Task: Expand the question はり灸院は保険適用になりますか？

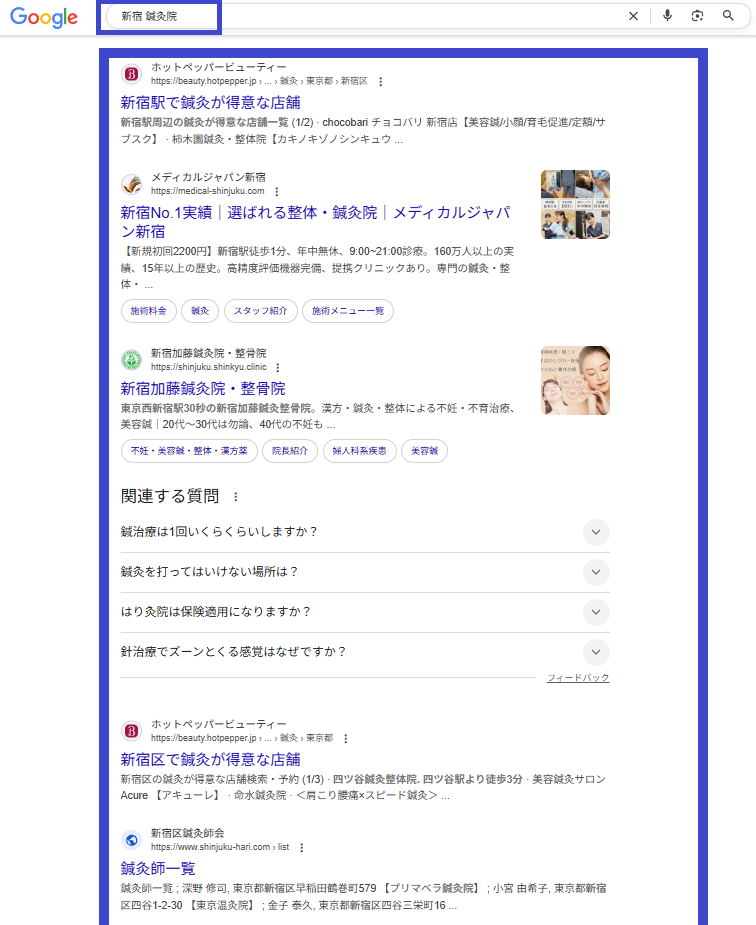Action: pos(365,612)
